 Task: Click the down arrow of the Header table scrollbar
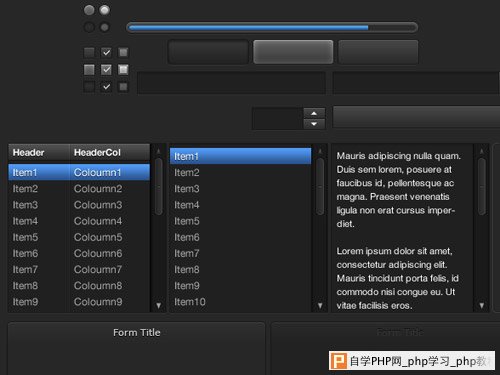(x=159, y=305)
